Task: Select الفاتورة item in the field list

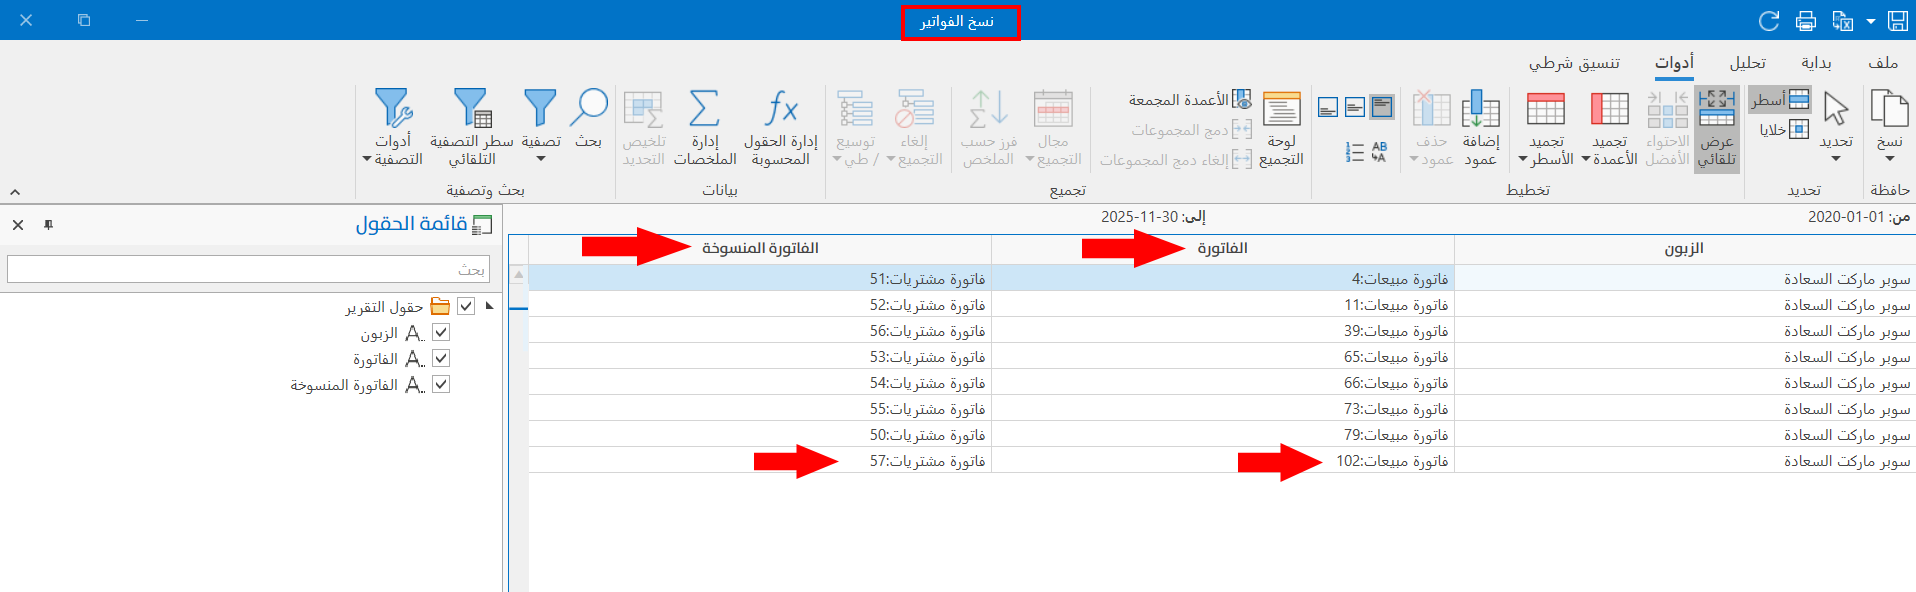Action: click(x=375, y=359)
